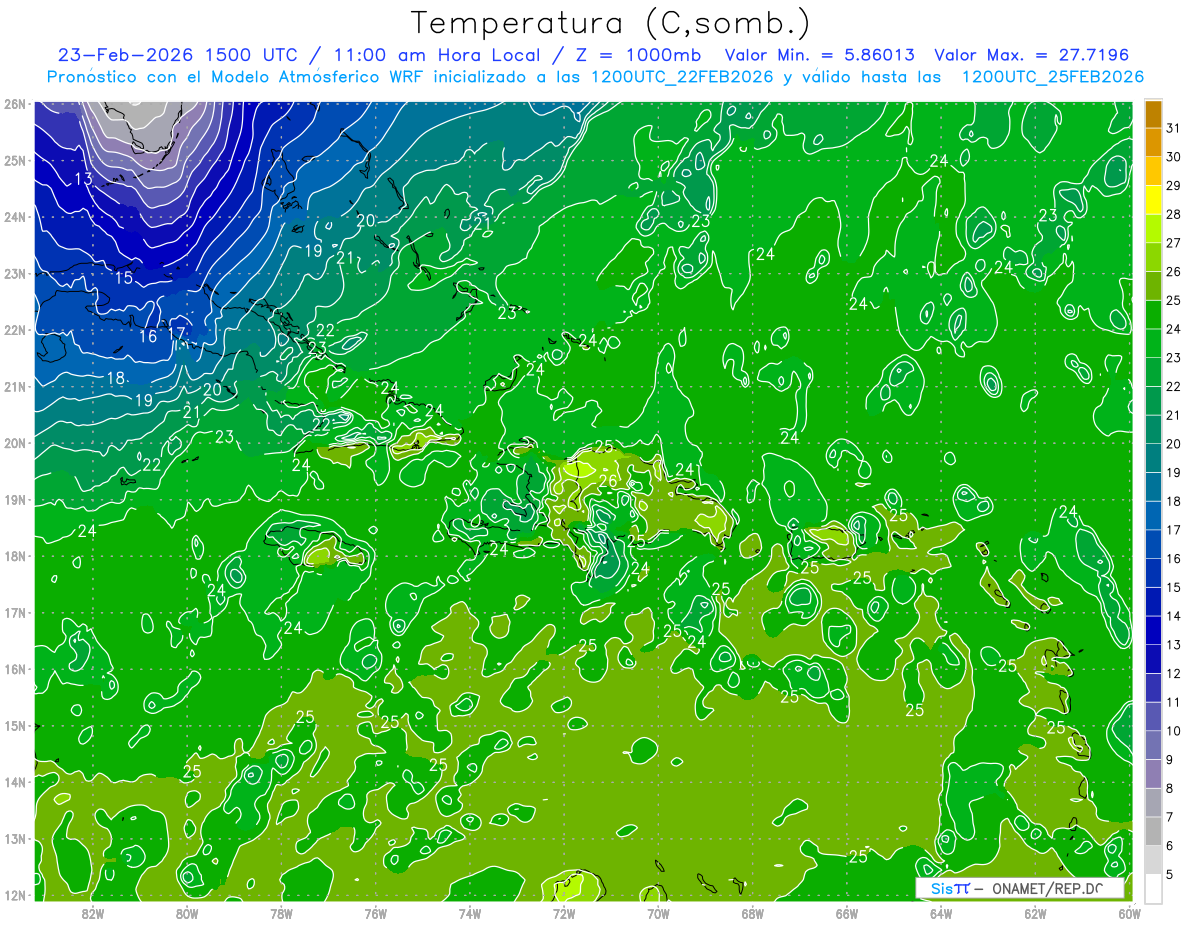
Task: Click the "74W" longitude axis label
Action: point(469,913)
